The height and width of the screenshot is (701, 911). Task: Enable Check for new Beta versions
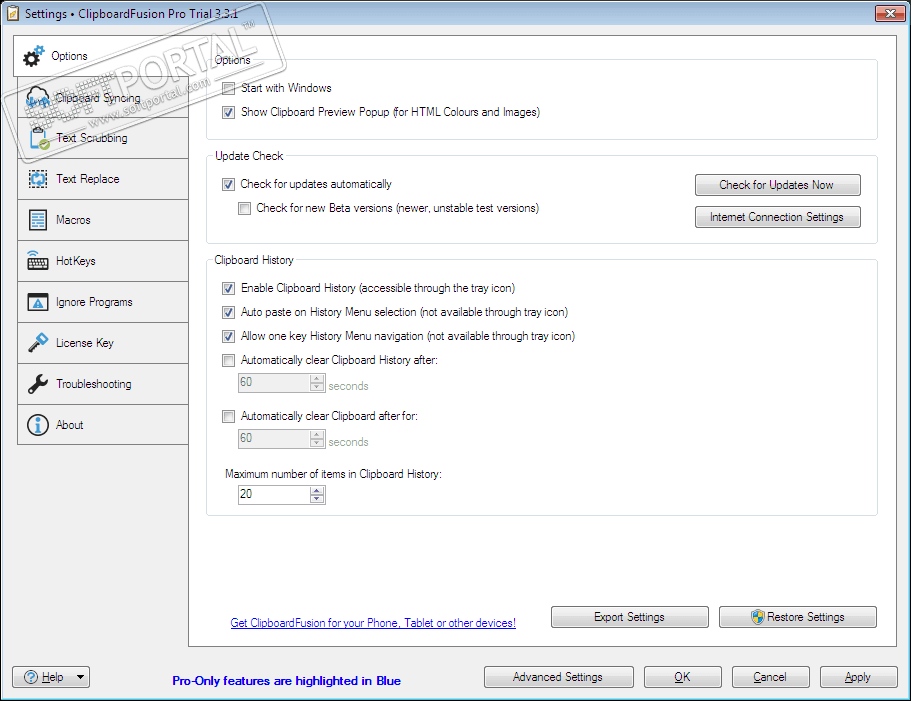245,208
